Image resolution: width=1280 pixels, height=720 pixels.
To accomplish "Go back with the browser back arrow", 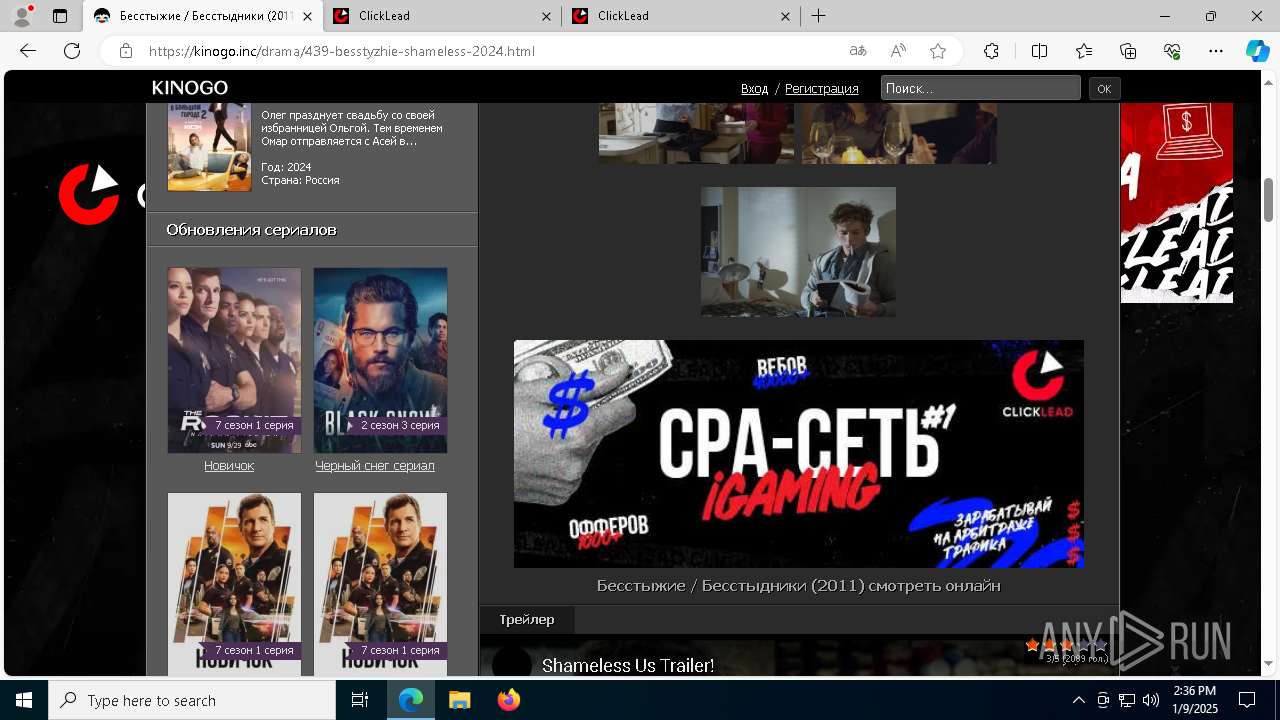I will [28, 51].
